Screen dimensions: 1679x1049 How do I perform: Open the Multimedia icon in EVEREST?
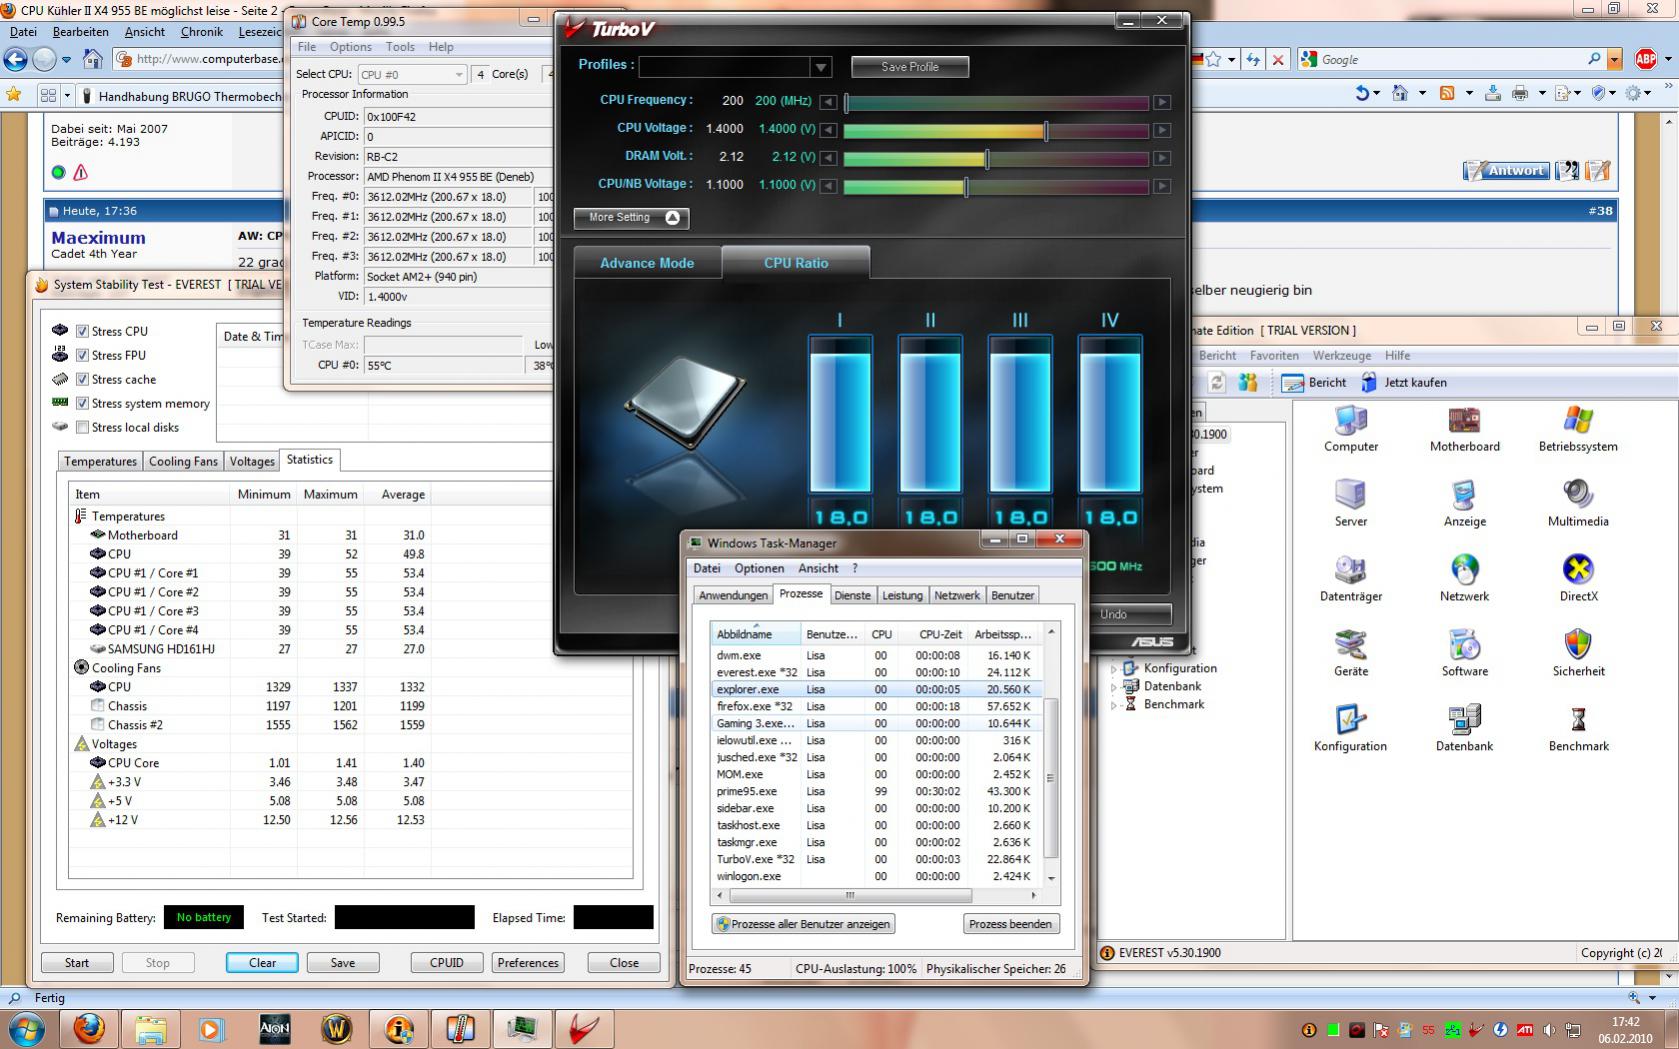pos(1578,503)
